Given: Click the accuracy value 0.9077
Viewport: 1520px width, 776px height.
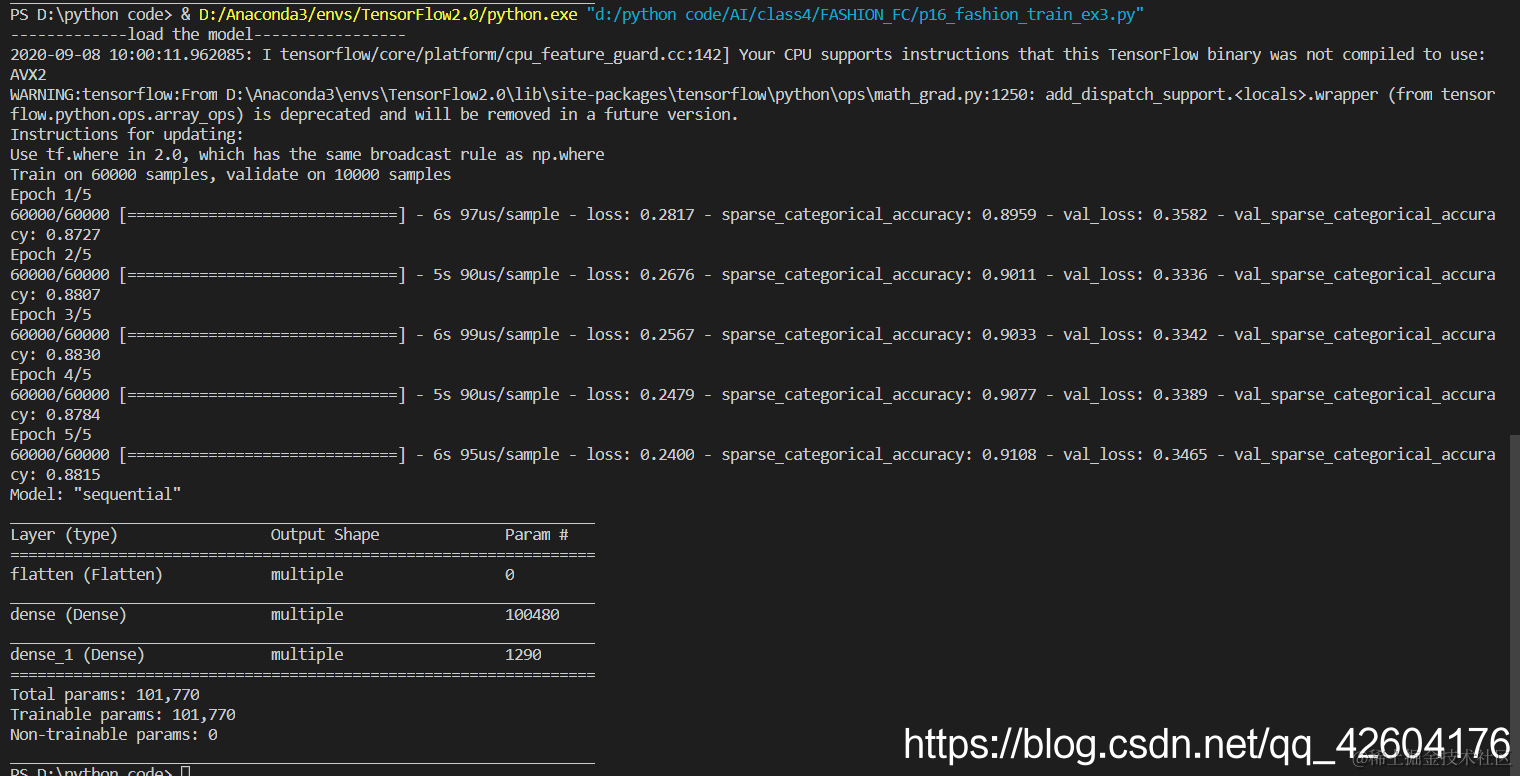Looking at the screenshot, I should pyautogui.click(x=1009, y=394).
